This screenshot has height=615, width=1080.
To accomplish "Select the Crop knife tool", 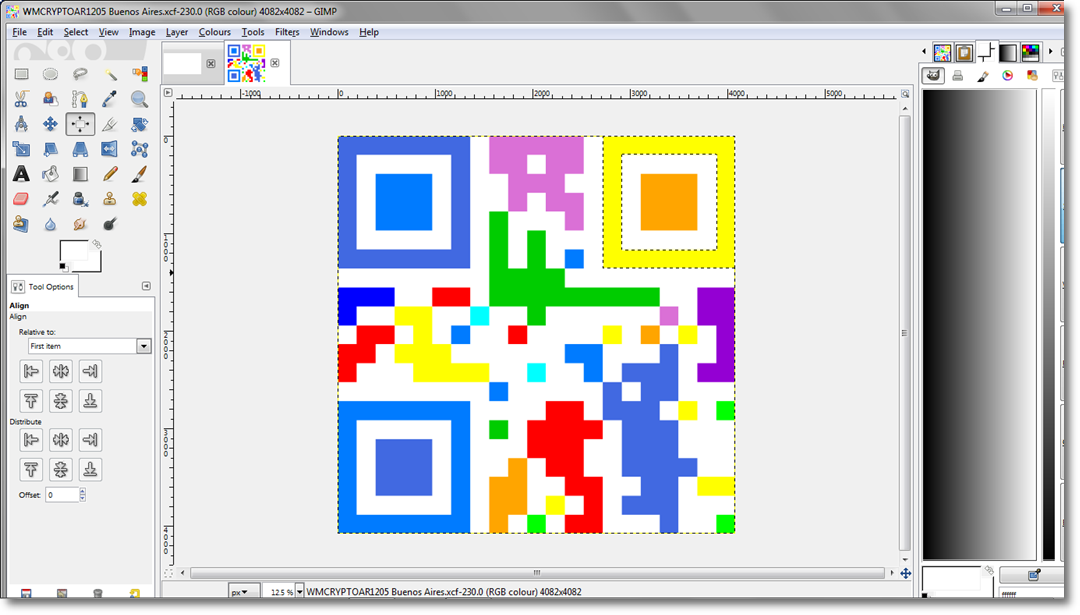I will tap(110, 124).
